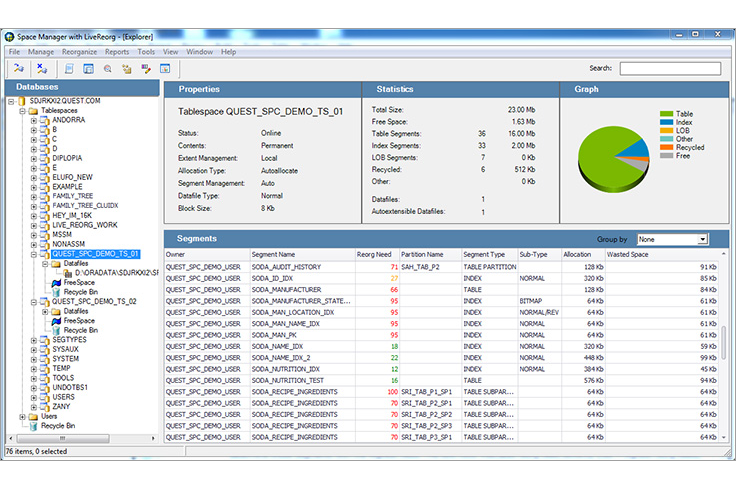The width and height of the screenshot is (736, 489).
Task: Open the View menu
Action: tap(170, 52)
